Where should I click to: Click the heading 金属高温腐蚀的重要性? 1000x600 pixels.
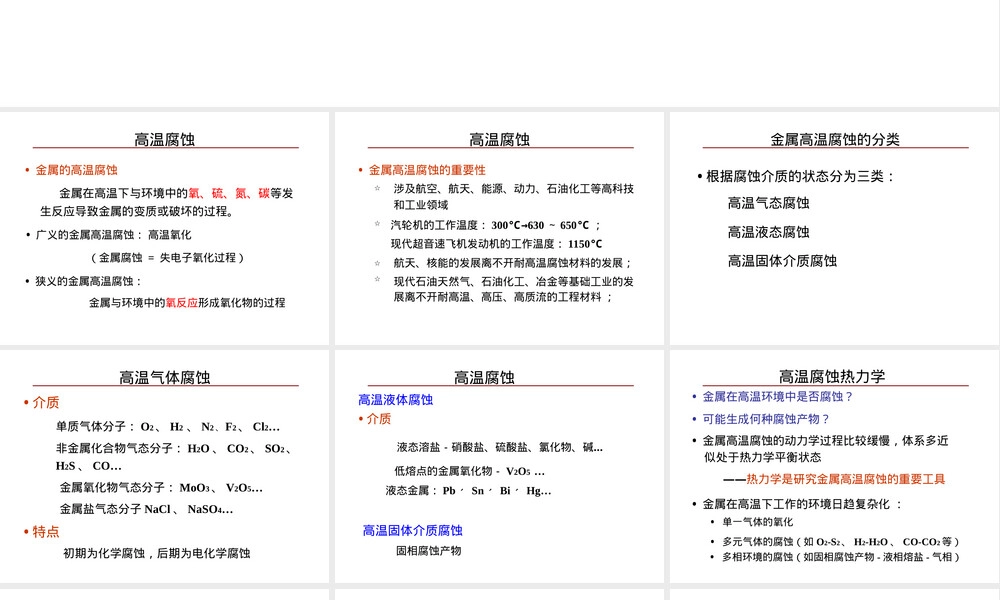(427, 170)
